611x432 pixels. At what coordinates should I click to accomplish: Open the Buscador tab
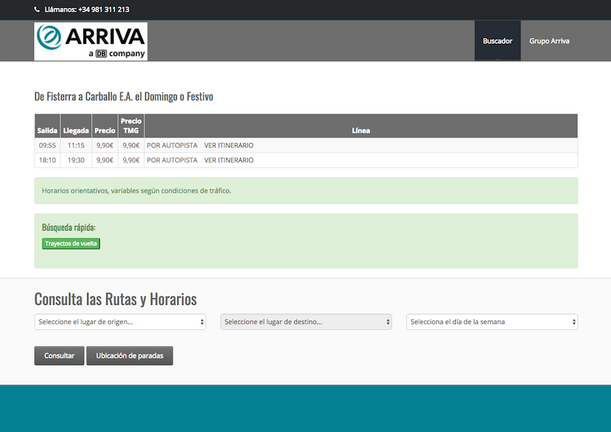(497, 41)
